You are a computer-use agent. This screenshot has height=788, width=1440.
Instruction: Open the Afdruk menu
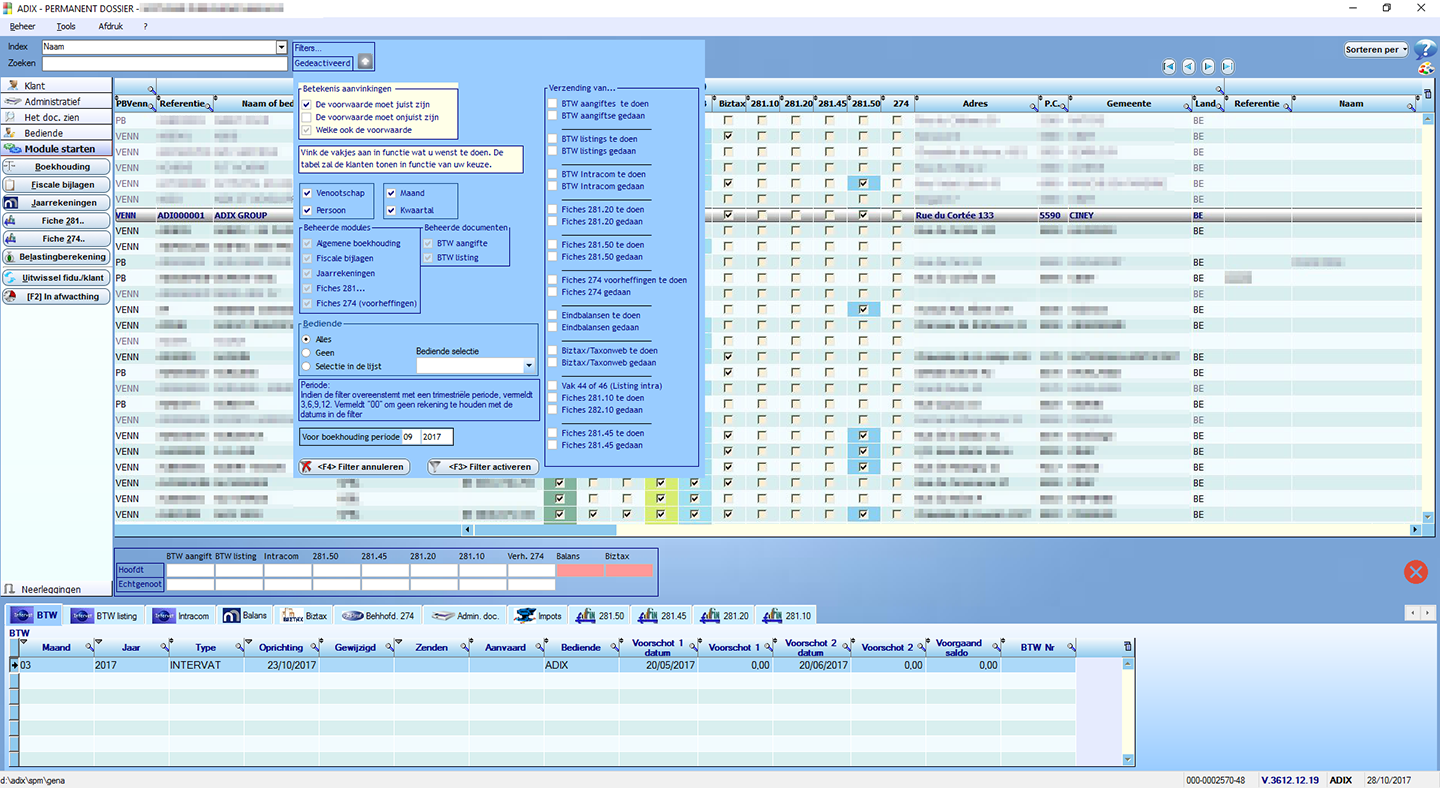[x=110, y=26]
